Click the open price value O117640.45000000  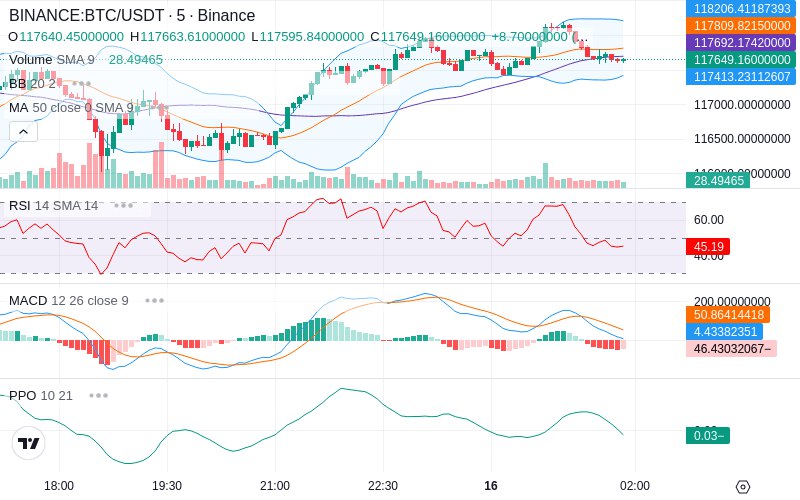tap(66, 37)
